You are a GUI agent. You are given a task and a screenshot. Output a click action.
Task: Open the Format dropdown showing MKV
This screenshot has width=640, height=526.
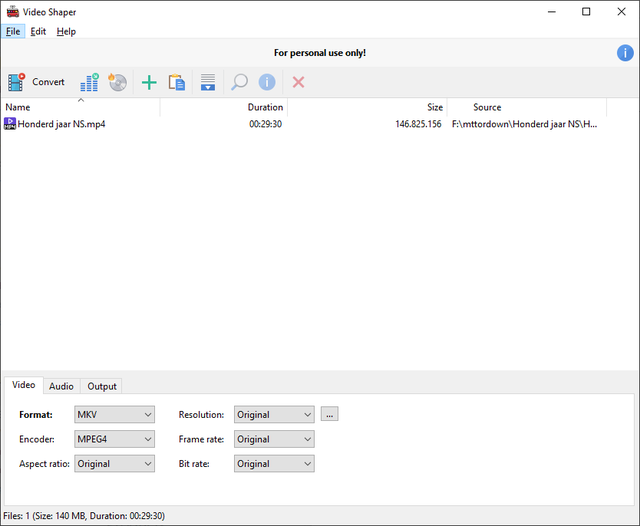click(x=114, y=415)
